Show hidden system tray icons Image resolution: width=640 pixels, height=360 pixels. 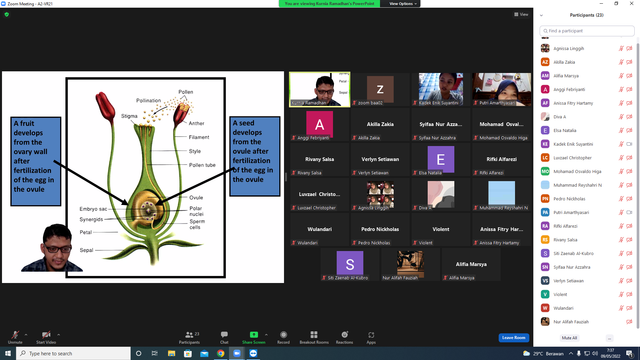click(x=571, y=353)
